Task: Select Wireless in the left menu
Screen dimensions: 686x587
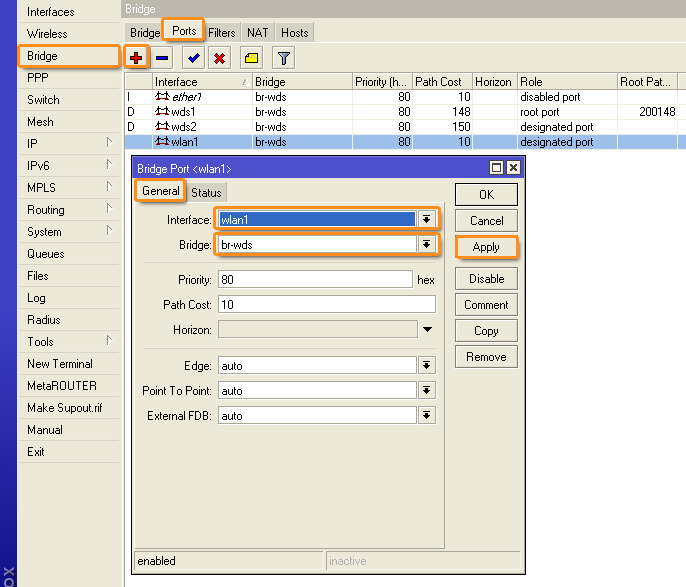Action: (47, 34)
